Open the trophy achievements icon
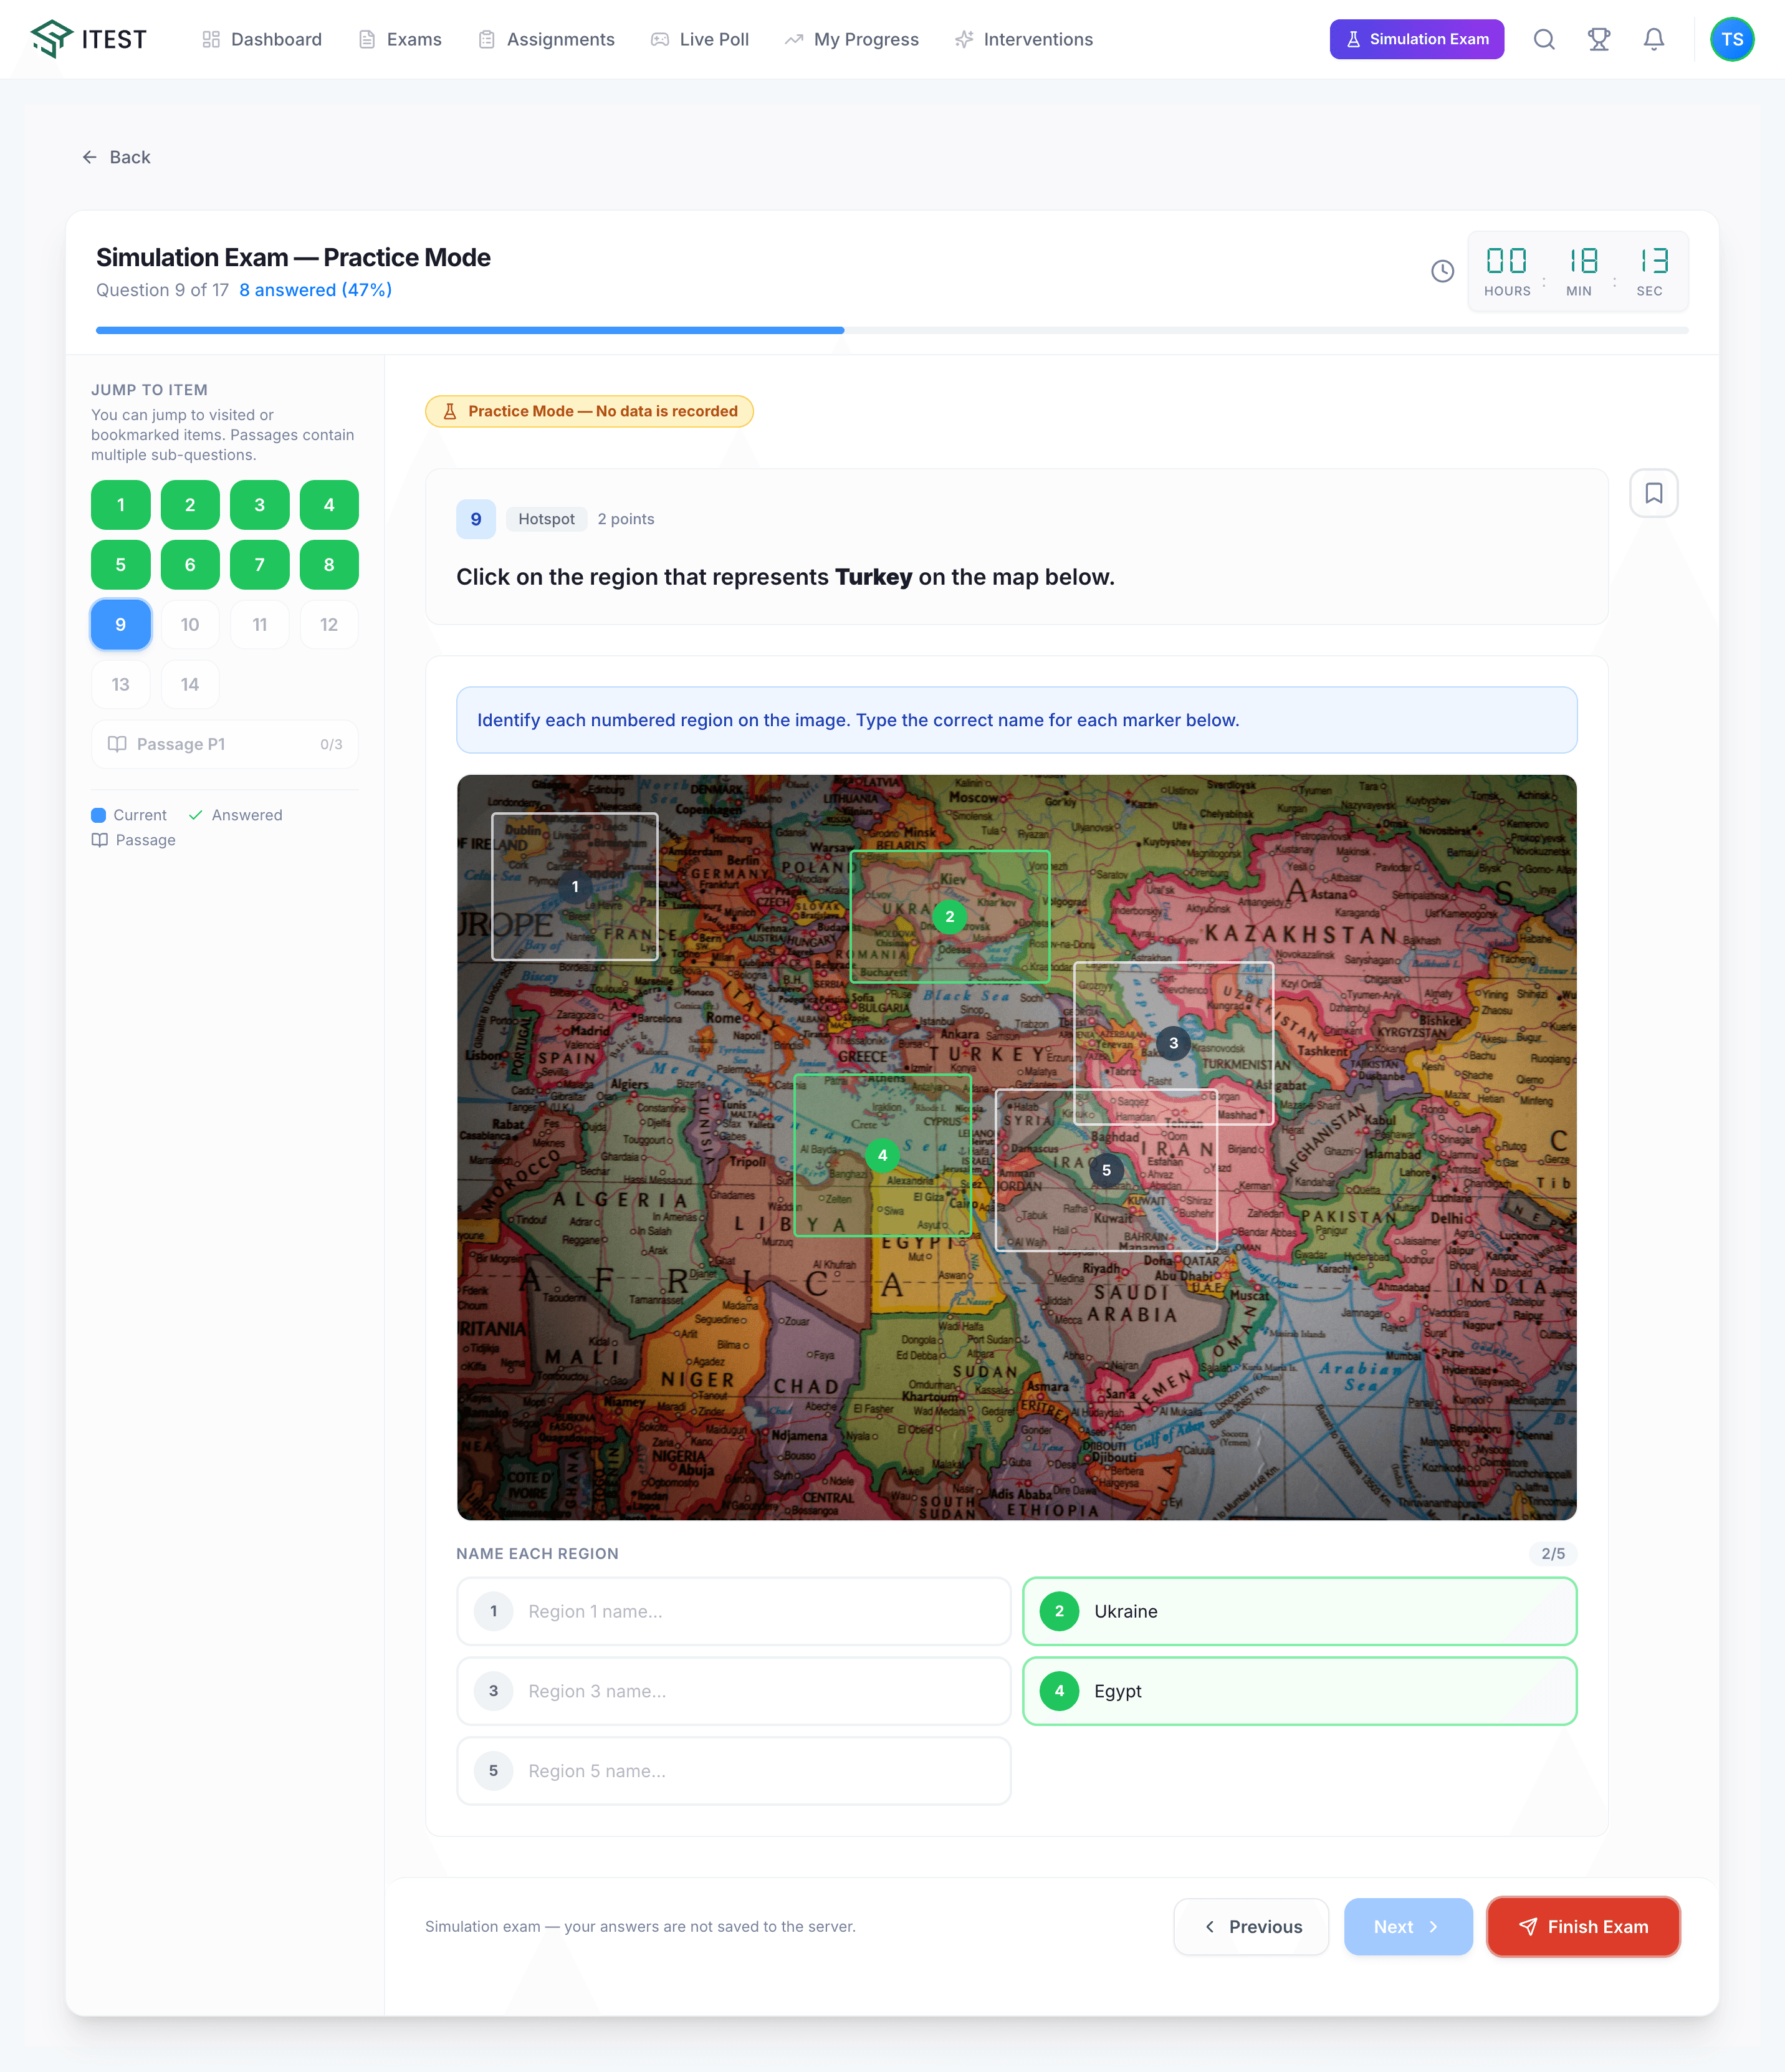 [x=1599, y=39]
